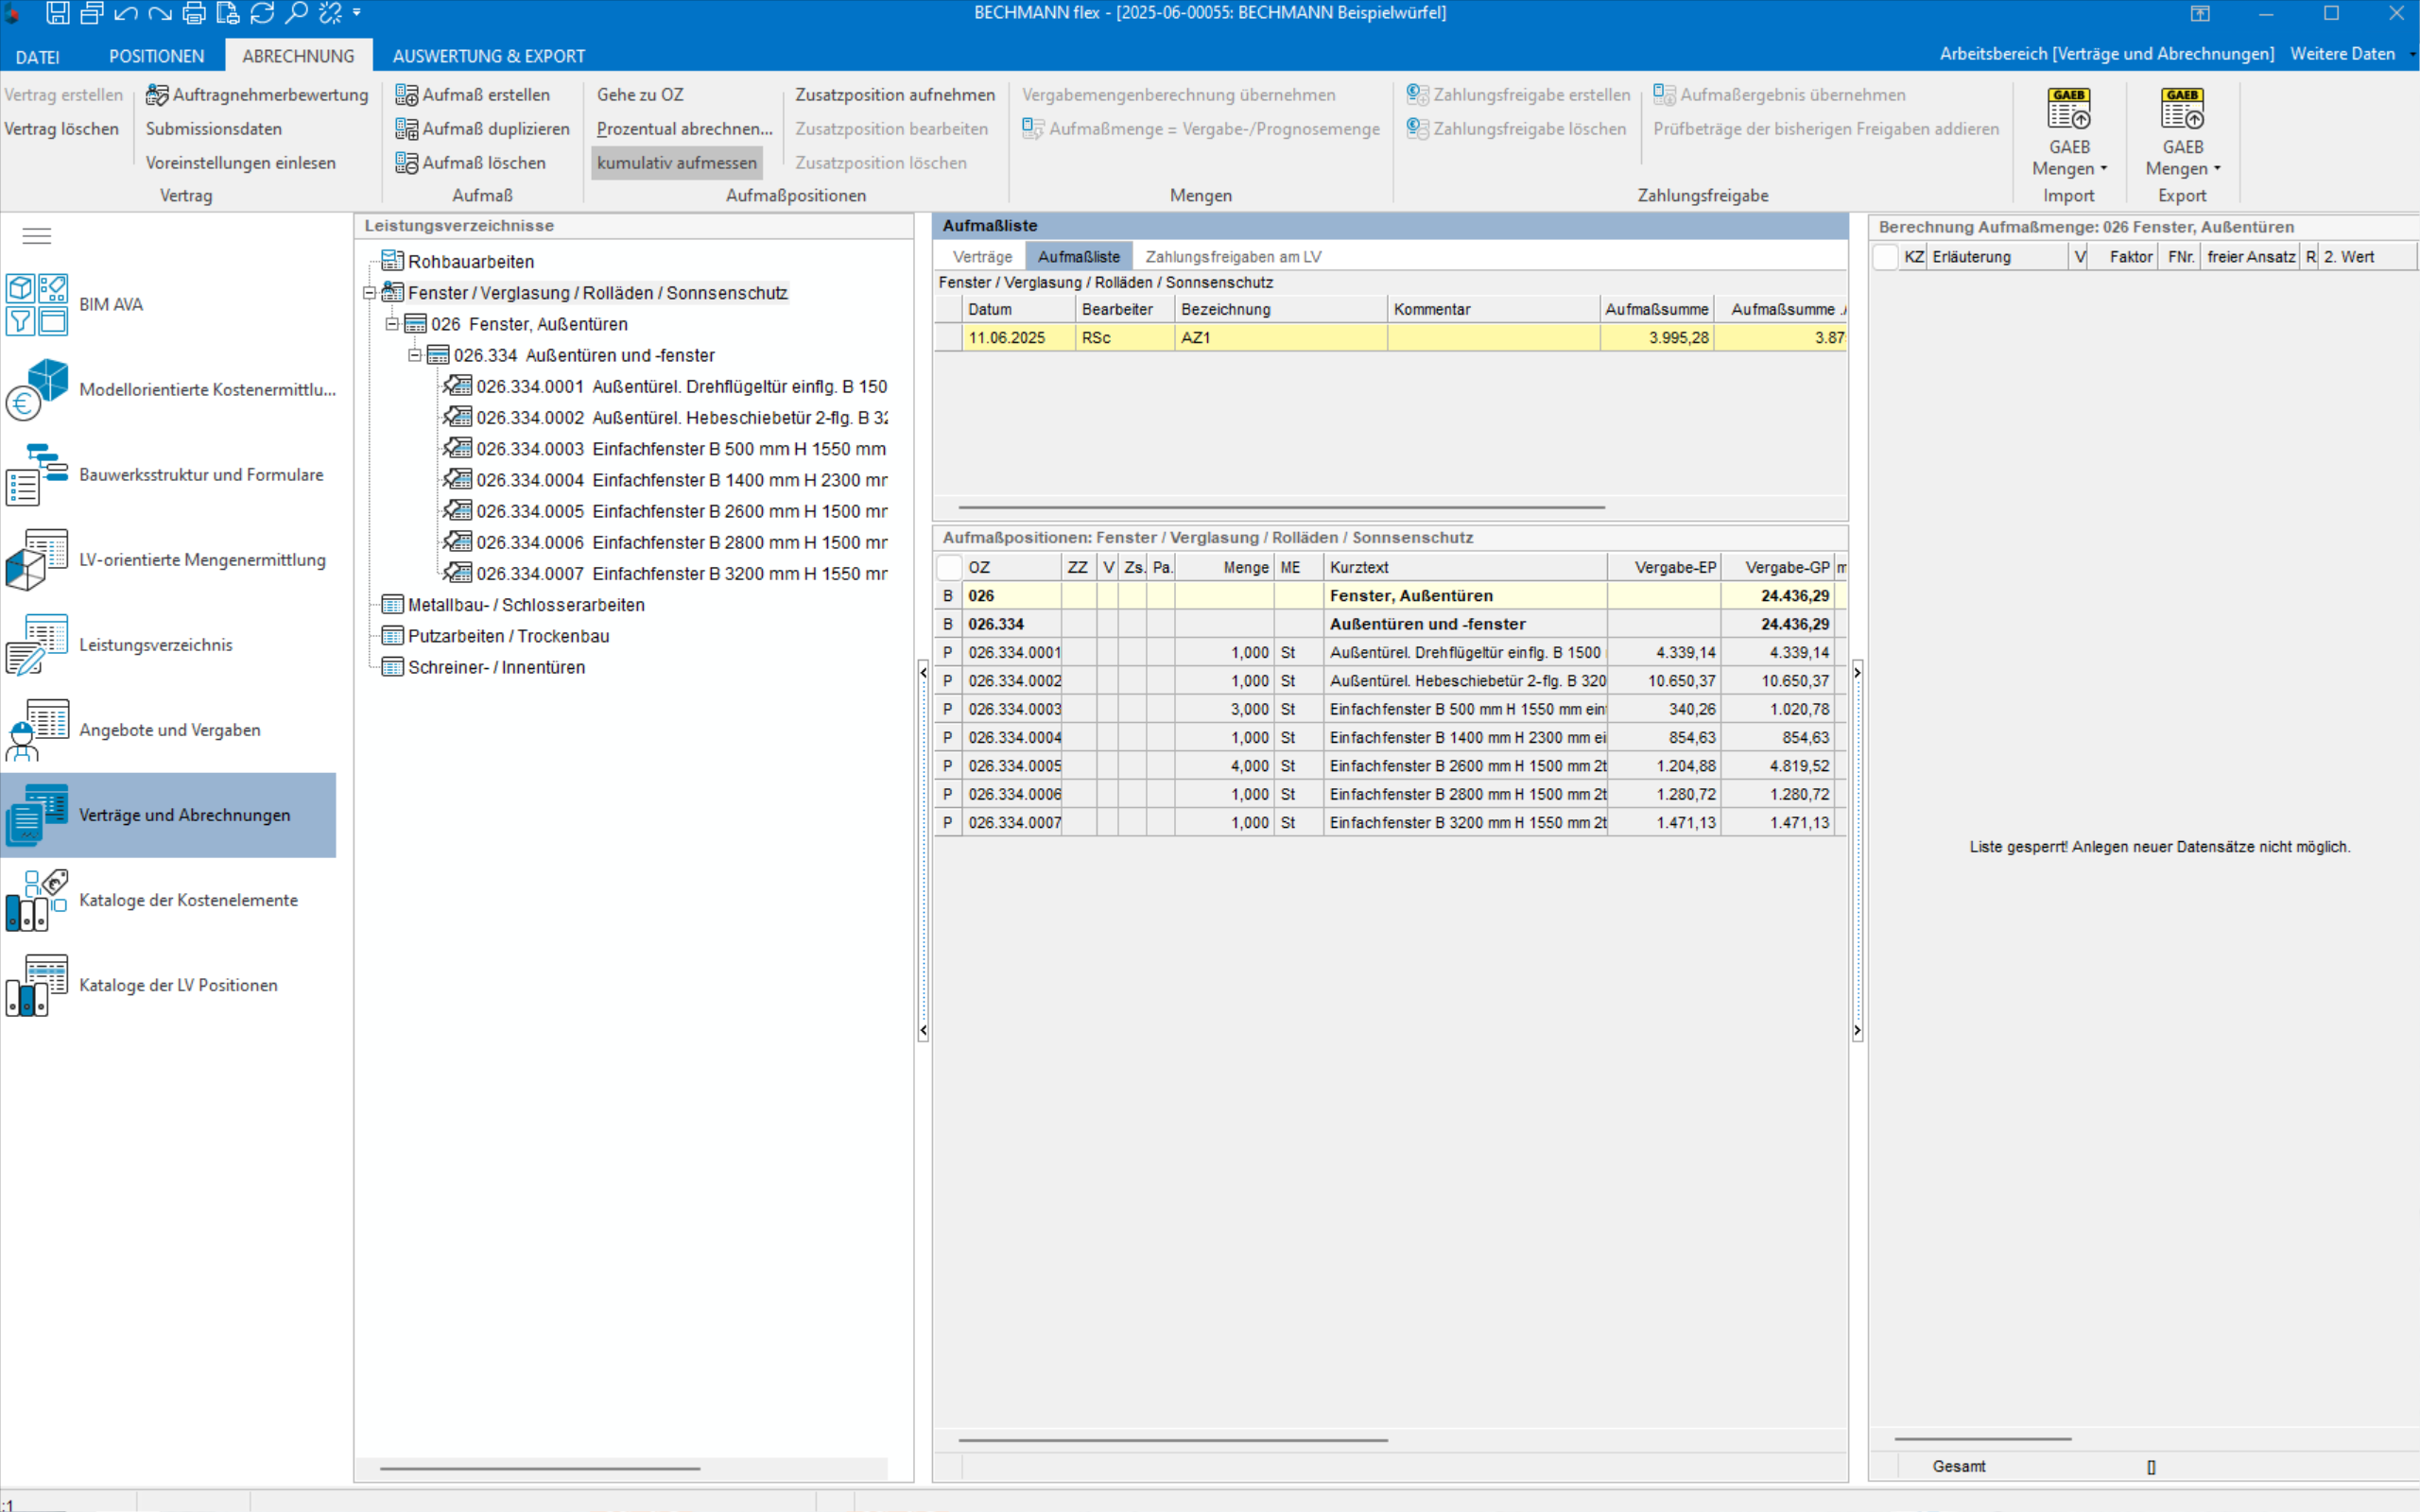Select Verträge und Abrechnungen sidebar icon
Viewport: 2420px width, 1512px height.
click(x=37, y=814)
